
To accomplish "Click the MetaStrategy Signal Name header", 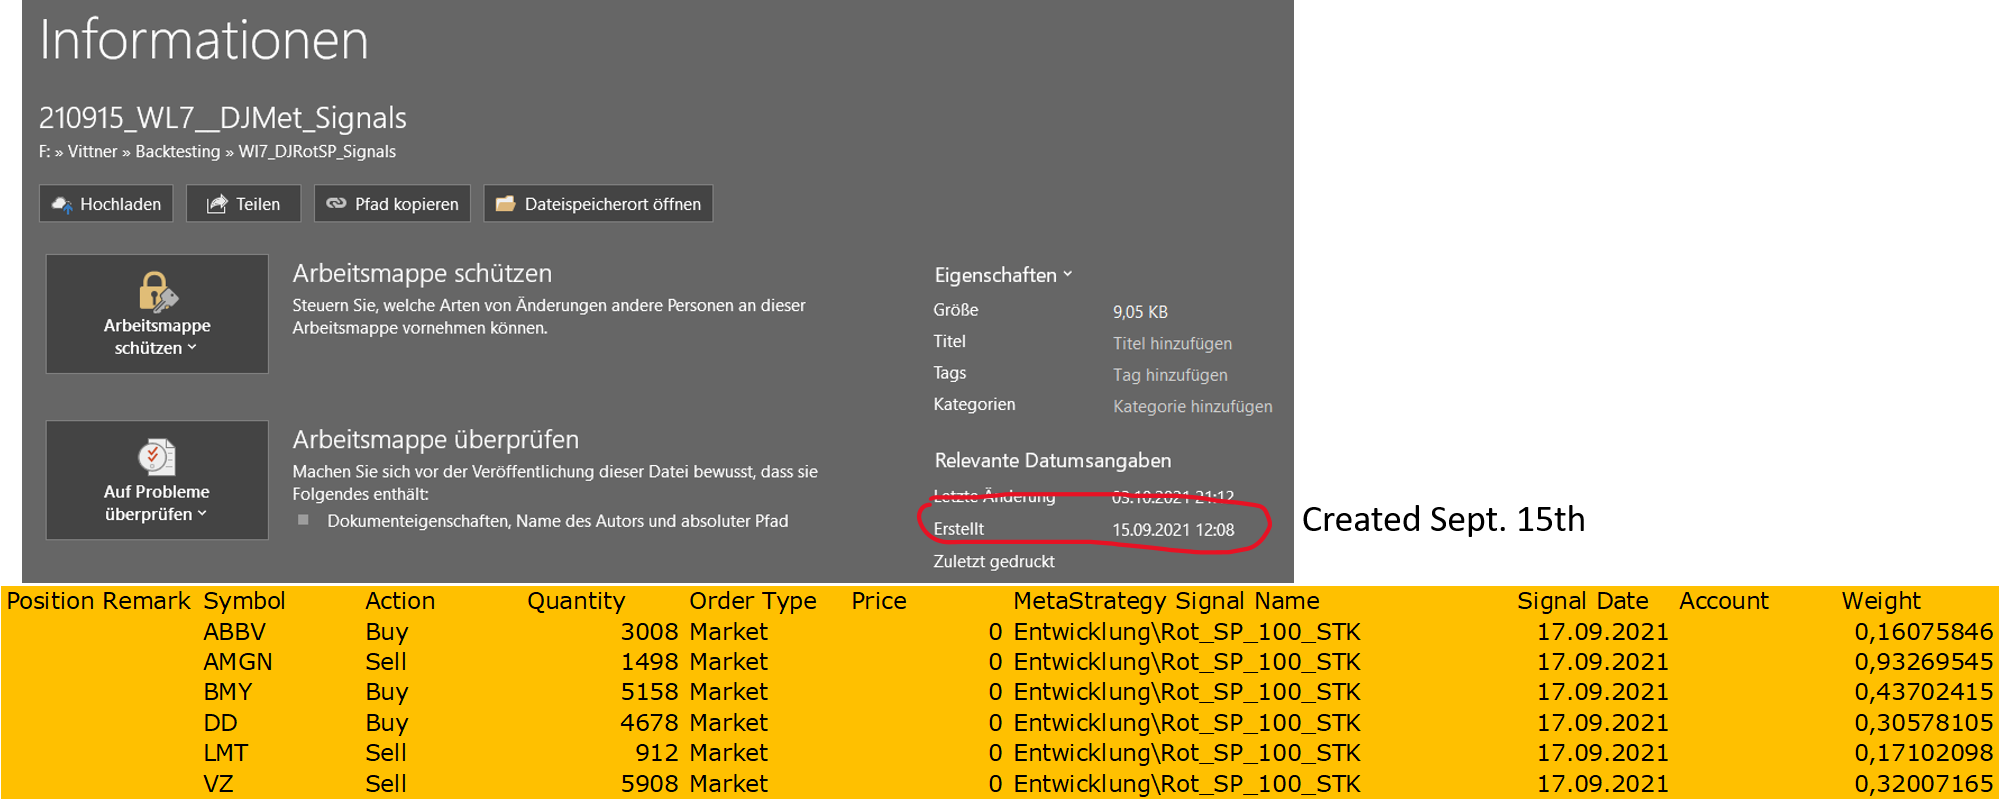I will coord(1166,601).
